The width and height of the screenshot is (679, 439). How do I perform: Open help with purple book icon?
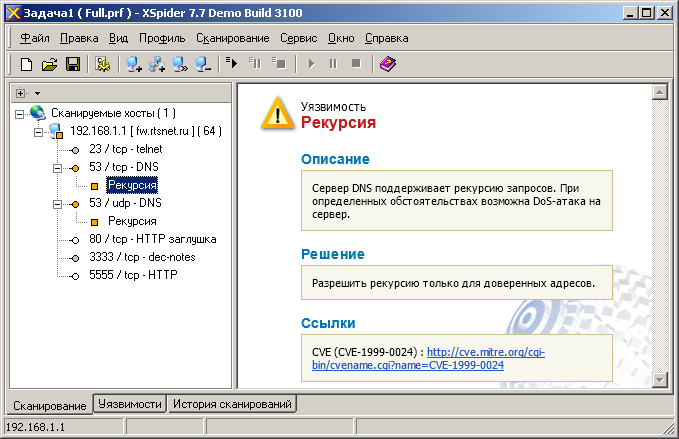click(x=388, y=64)
